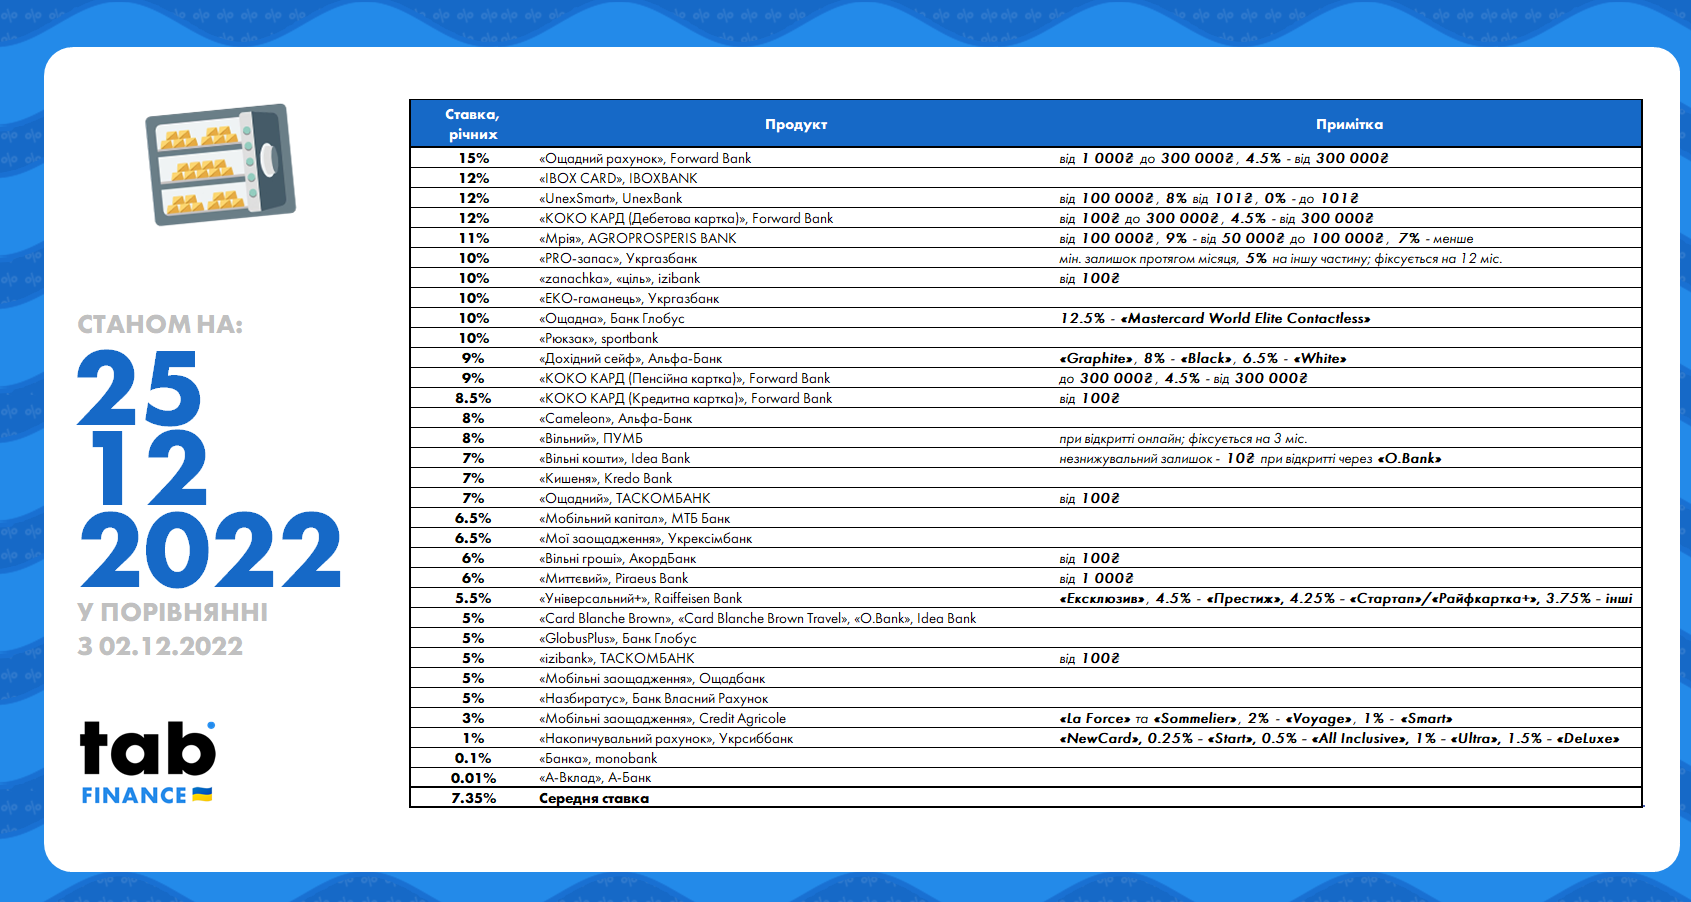Click the 3% rate cell
Screen dimensions: 1691x902
pos(474,718)
